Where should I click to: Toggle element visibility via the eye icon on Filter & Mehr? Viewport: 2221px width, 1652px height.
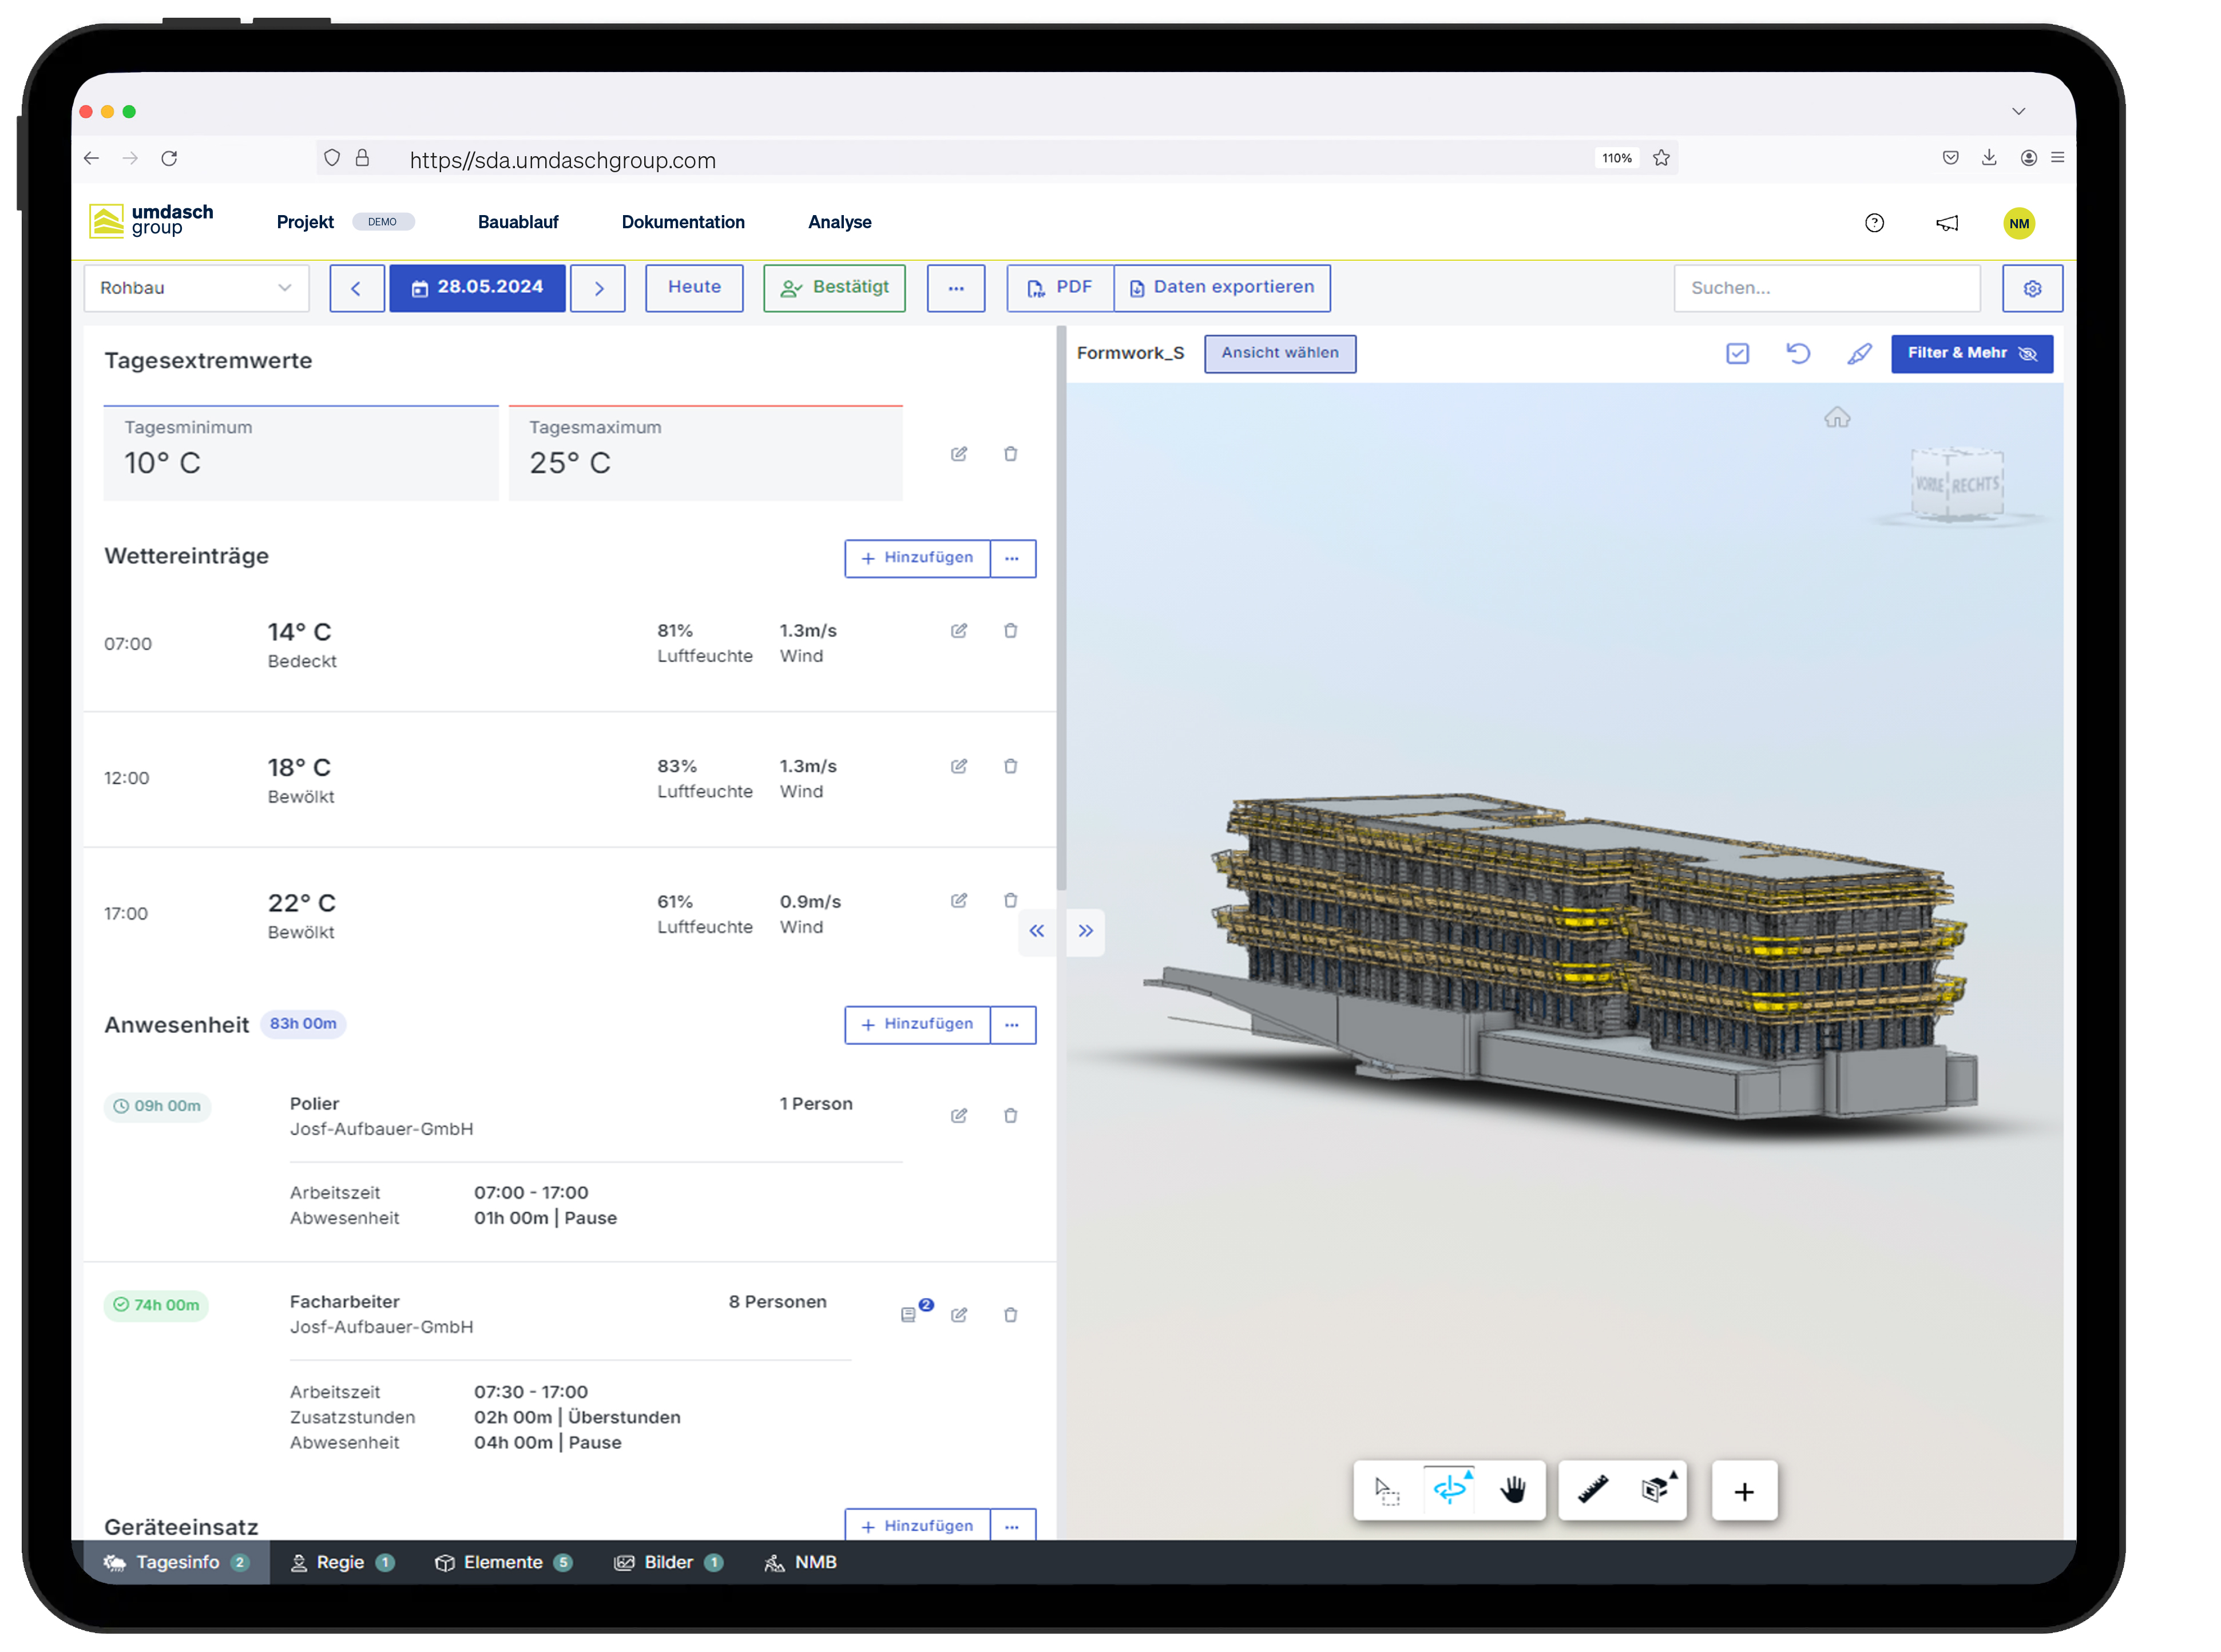2029,354
